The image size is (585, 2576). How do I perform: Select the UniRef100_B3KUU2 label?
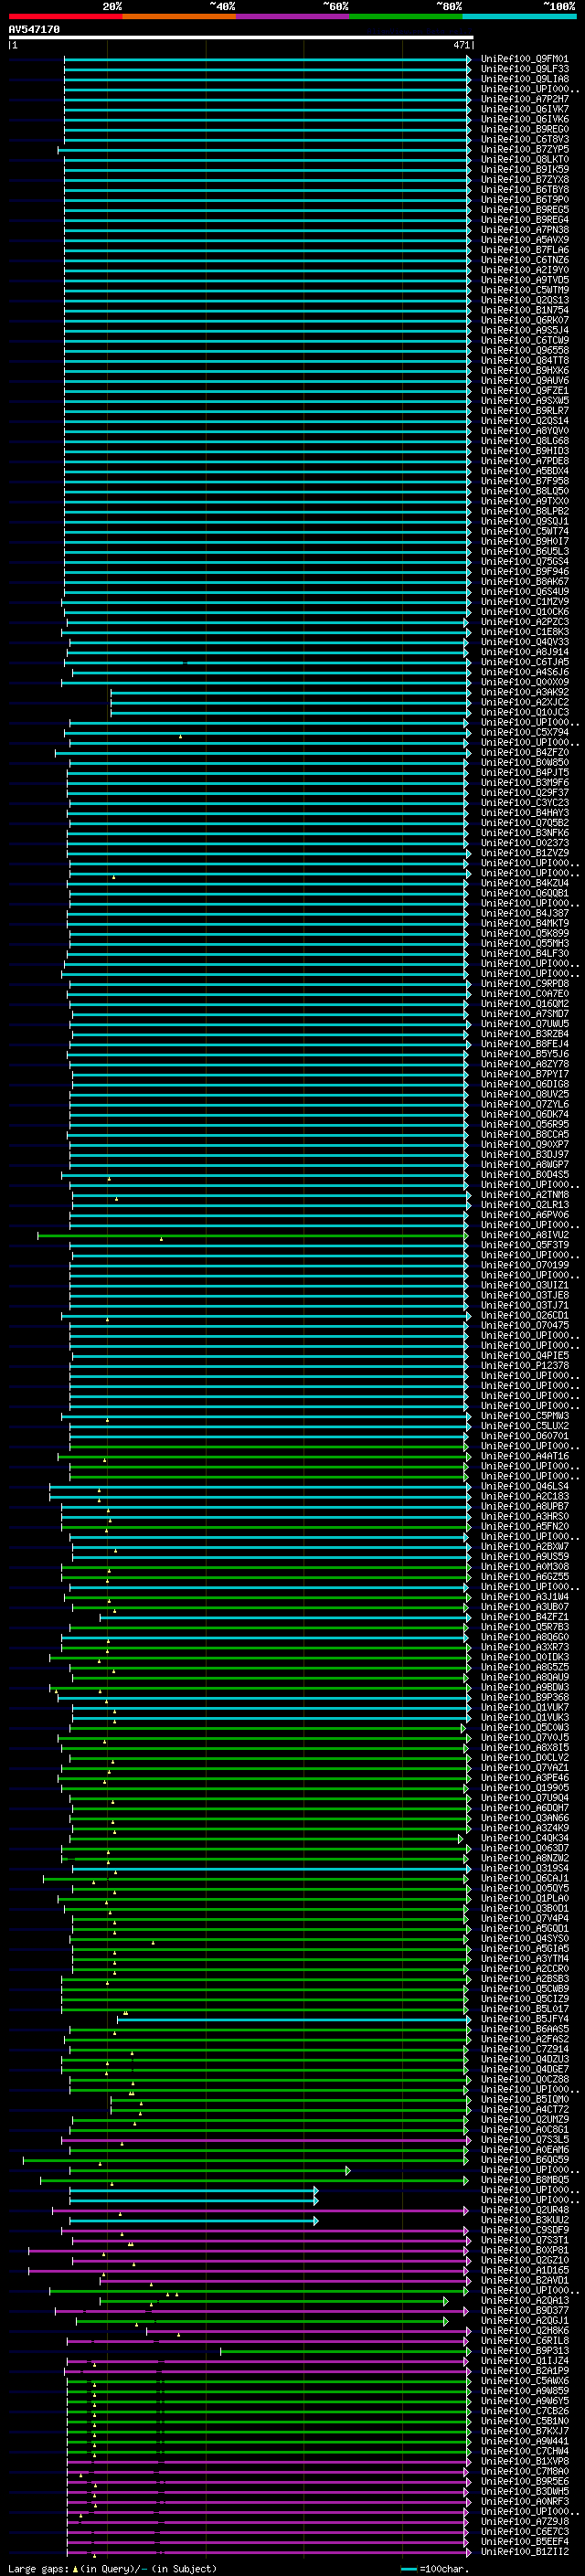click(524, 2220)
